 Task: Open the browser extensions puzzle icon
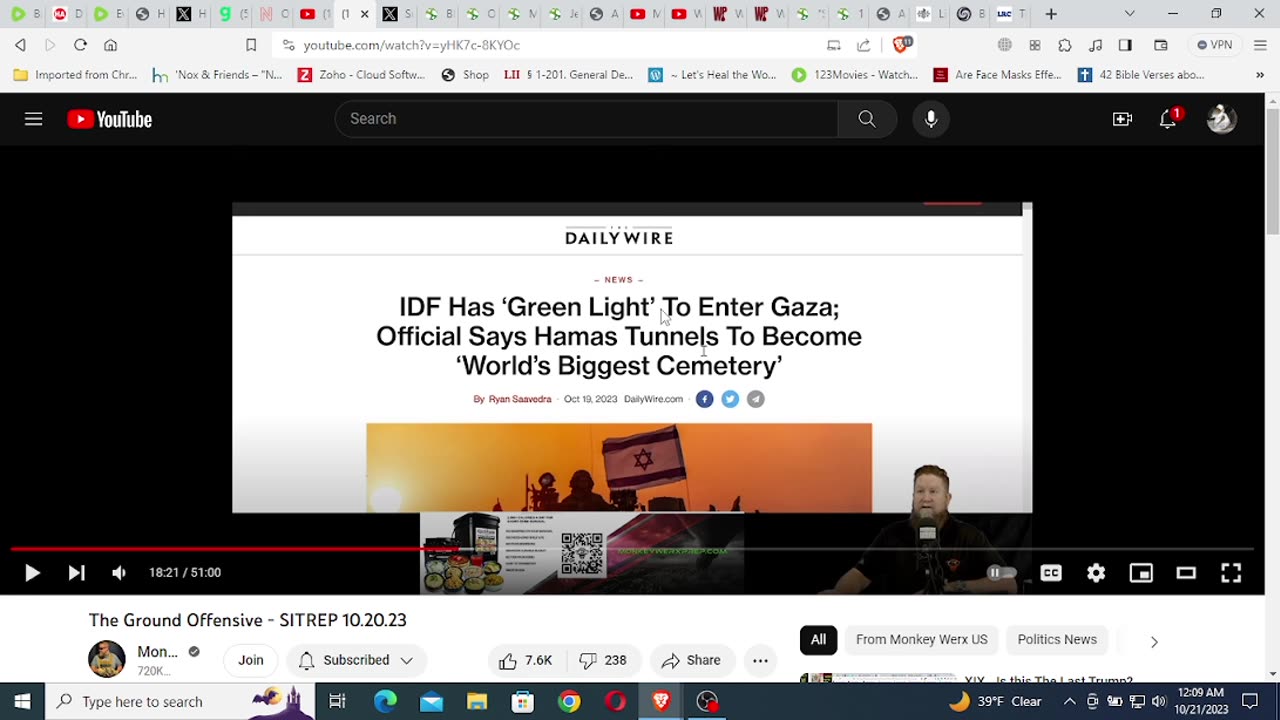point(1065,45)
